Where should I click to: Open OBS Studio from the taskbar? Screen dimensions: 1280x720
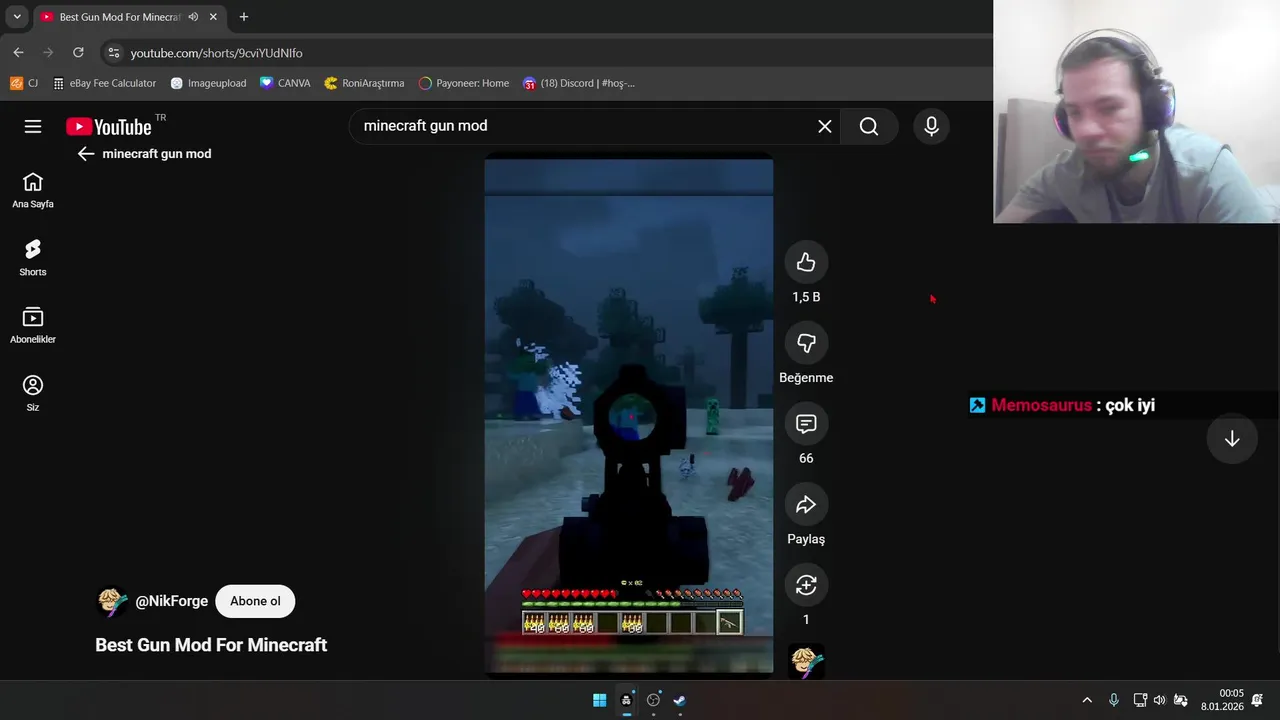click(653, 700)
